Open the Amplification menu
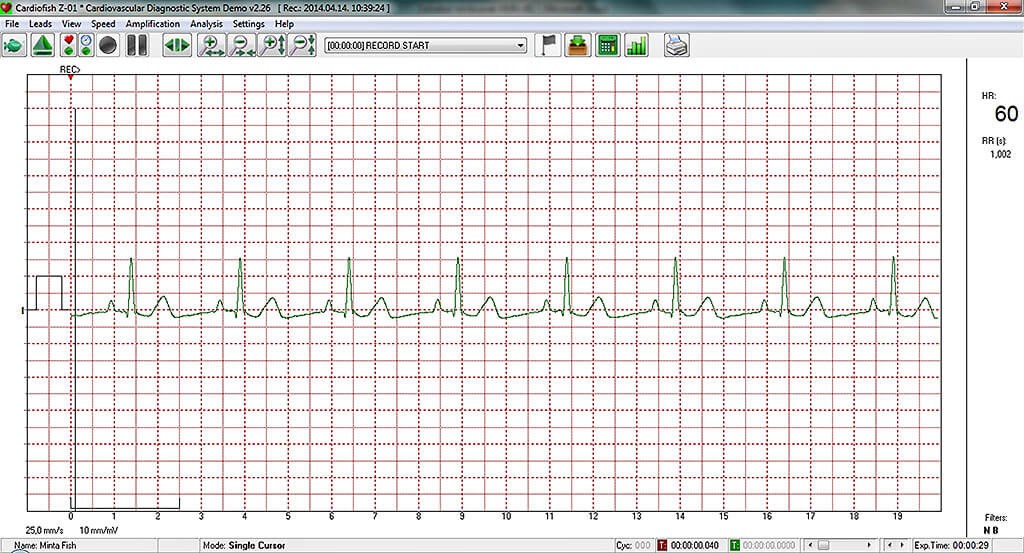The width and height of the screenshot is (1024, 553). tap(153, 23)
